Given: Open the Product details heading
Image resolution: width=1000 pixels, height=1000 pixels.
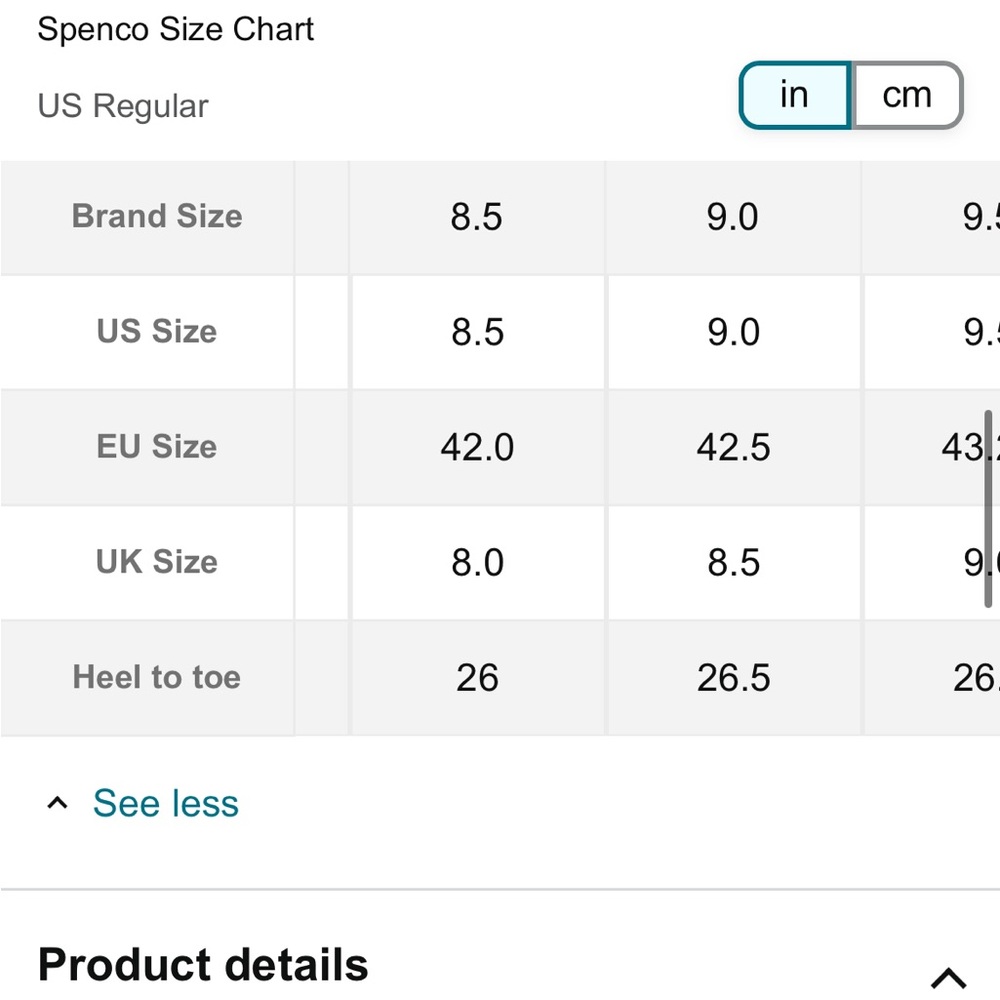Looking at the screenshot, I should click(x=203, y=964).
